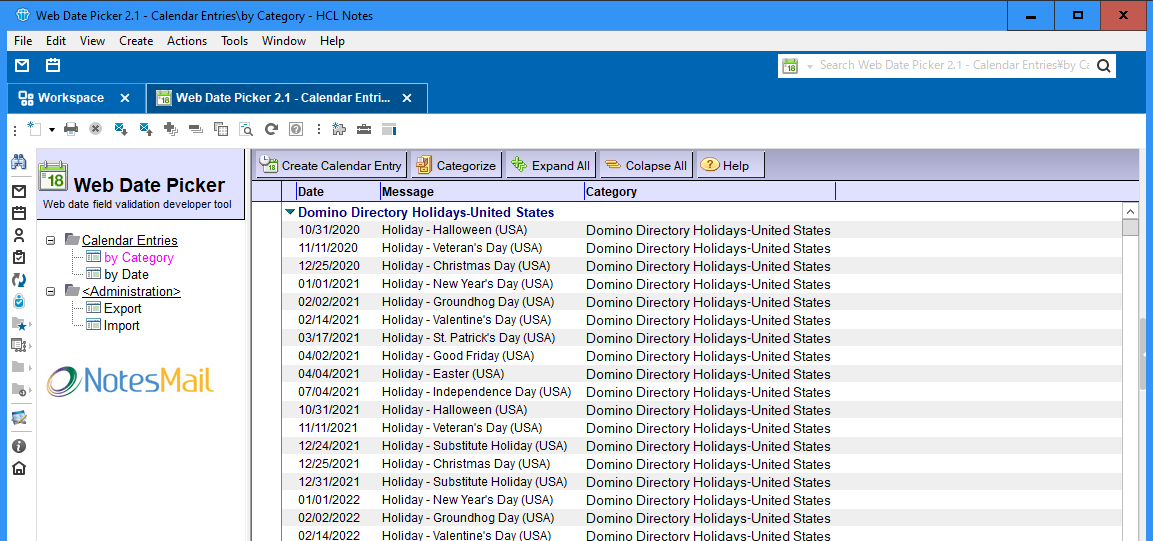The width and height of the screenshot is (1153, 541).
Task: Click the Home icon in left sidebar
Action: [18, 468]
